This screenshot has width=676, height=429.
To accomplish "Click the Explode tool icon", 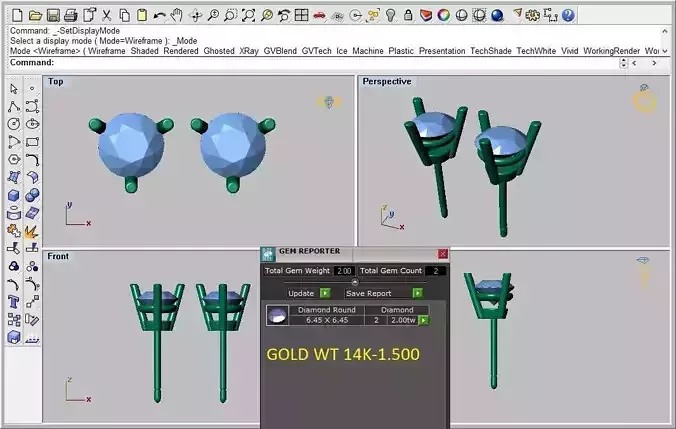I will [x=32, y=232].
